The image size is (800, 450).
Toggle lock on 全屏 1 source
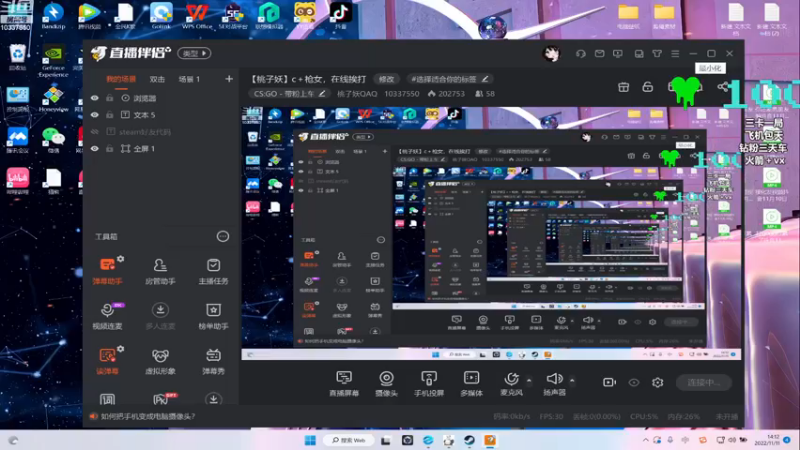click(x=110, y=148)
